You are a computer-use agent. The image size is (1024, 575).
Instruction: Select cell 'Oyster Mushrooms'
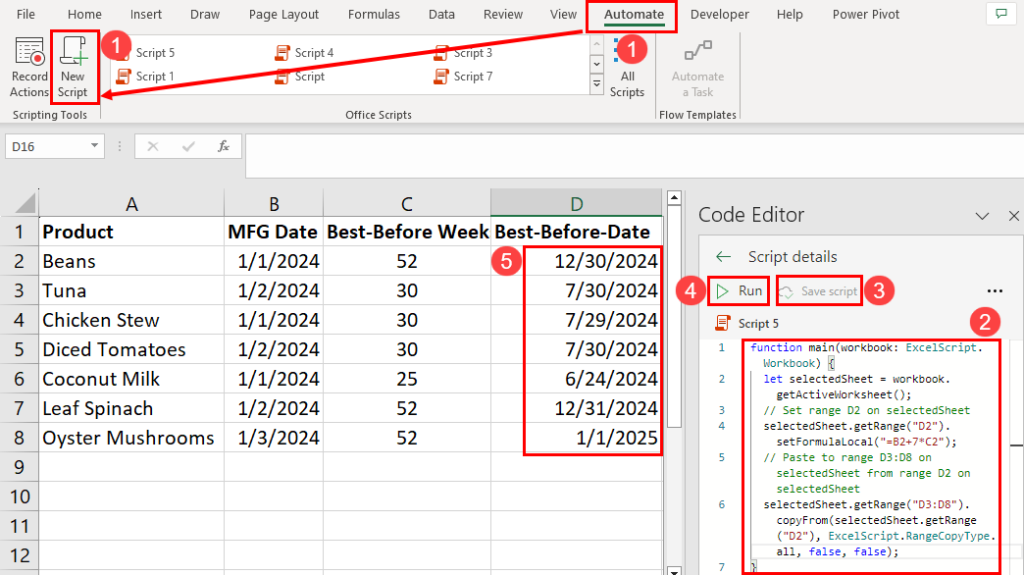point(131,438)
